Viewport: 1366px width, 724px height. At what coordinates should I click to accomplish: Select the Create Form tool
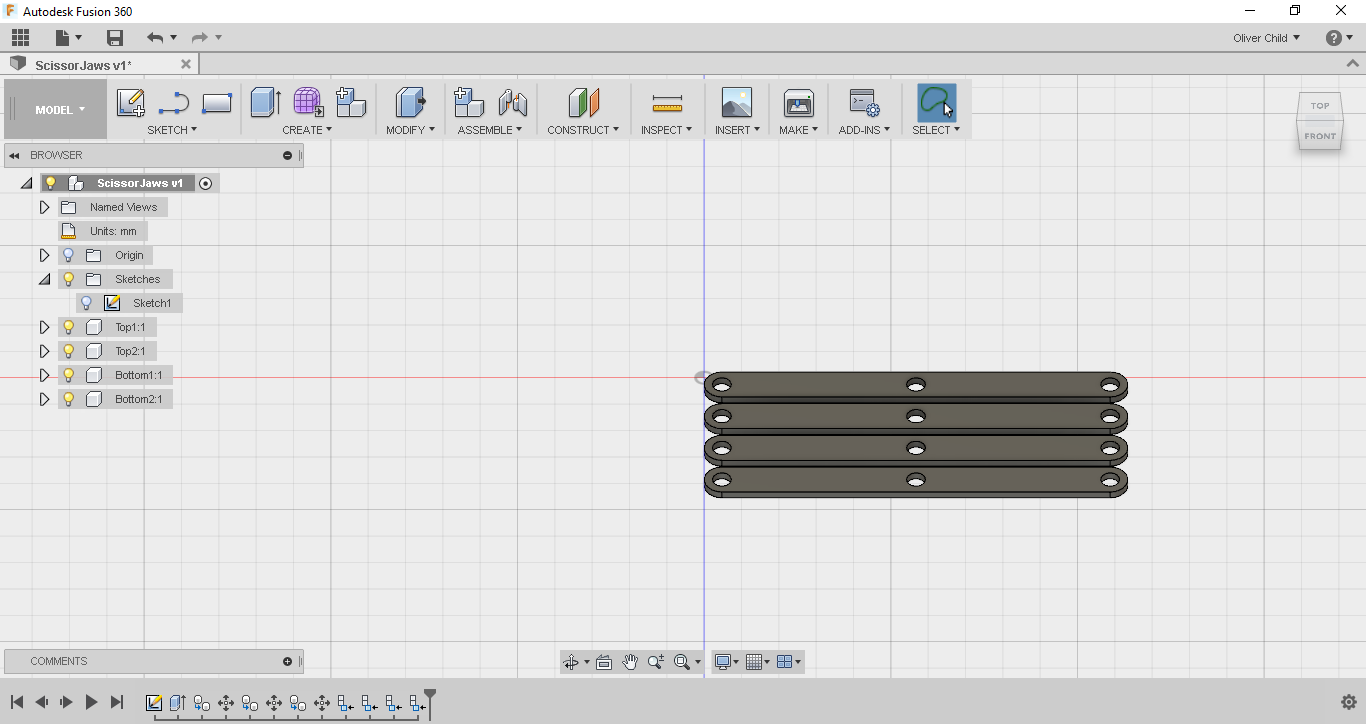coord(308,102)
